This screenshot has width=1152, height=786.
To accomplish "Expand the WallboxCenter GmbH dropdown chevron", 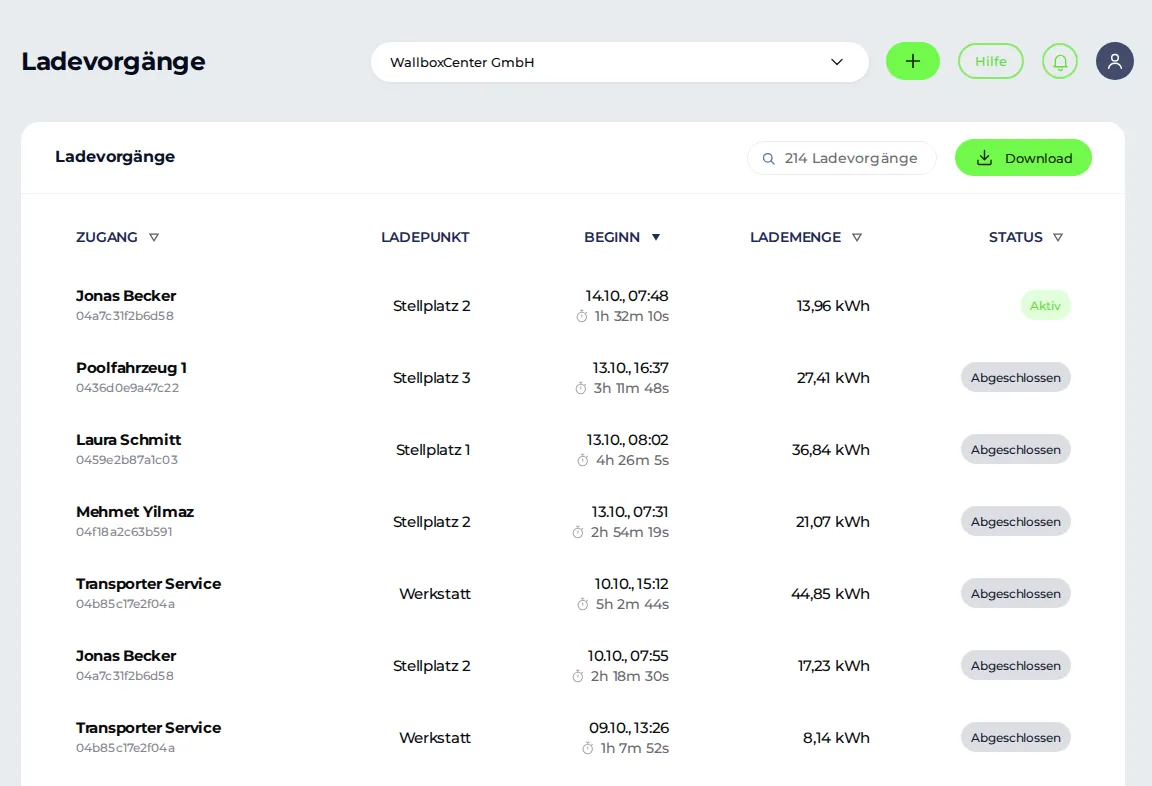I will click(x=837, y=62).
